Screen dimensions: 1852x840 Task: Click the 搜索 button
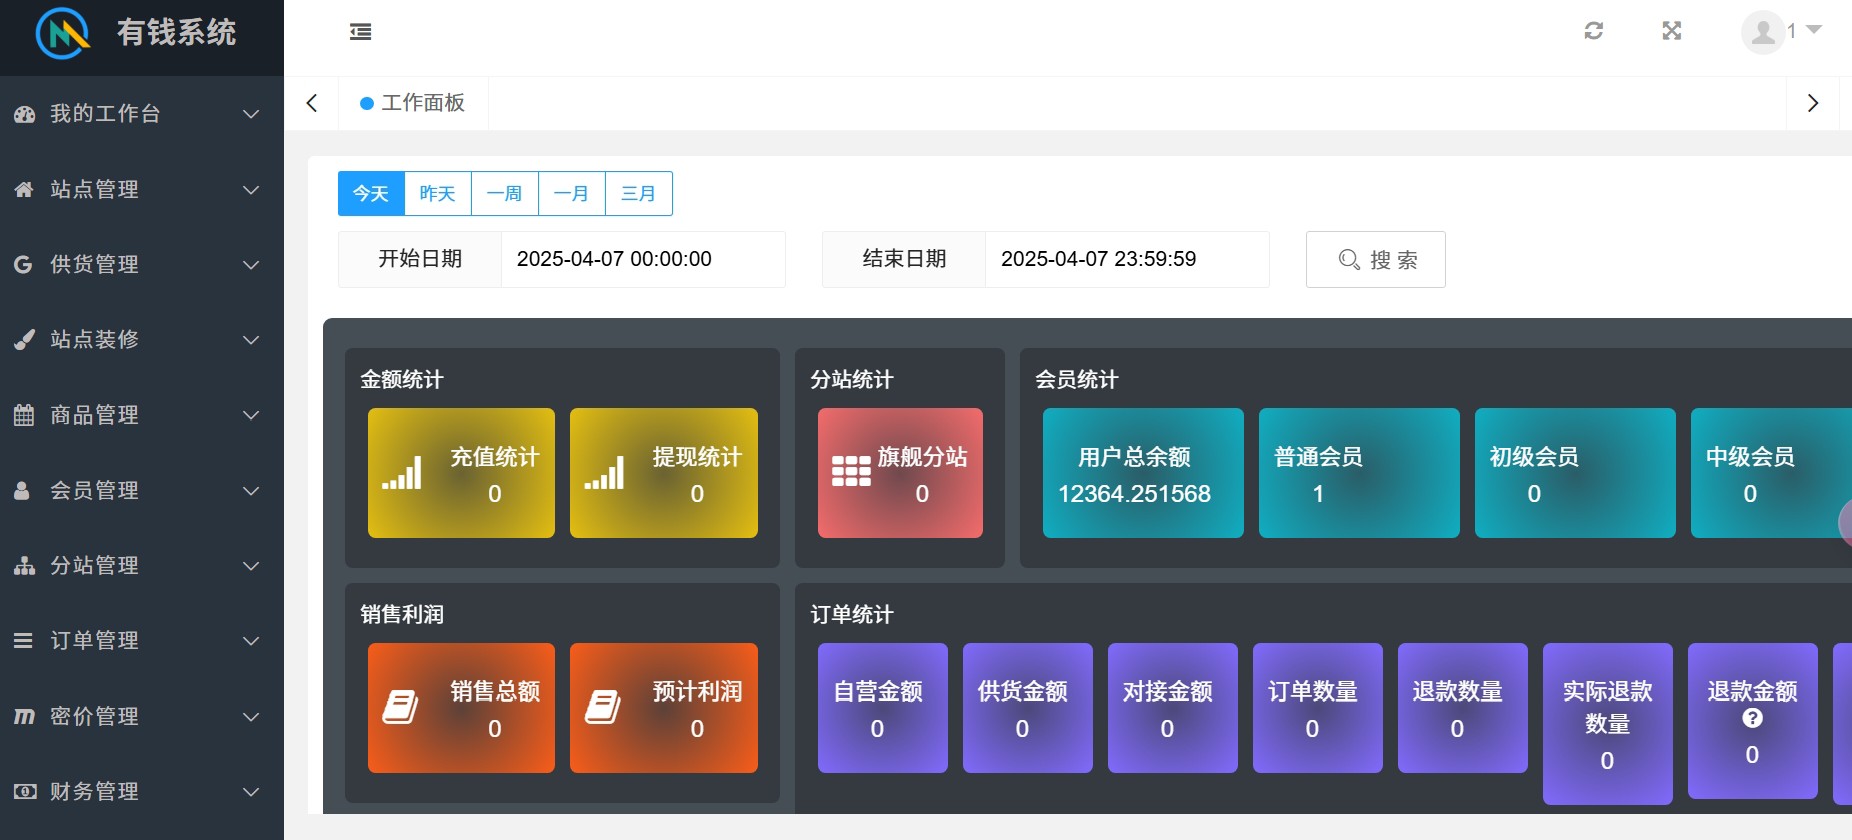[x=1375, y=260]
